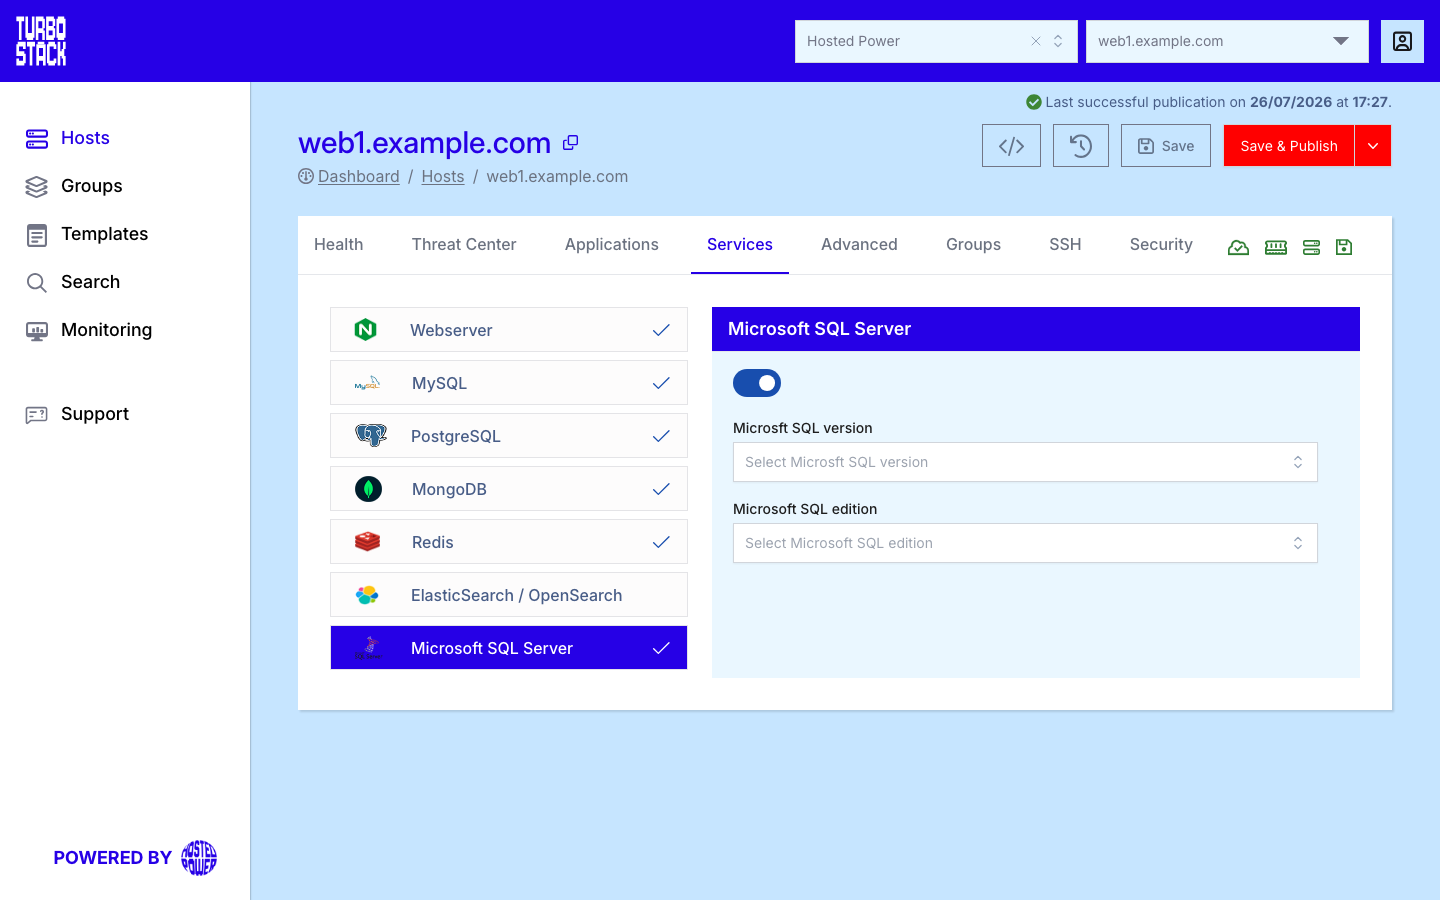Select the Redis service row

tap(509, 542)
